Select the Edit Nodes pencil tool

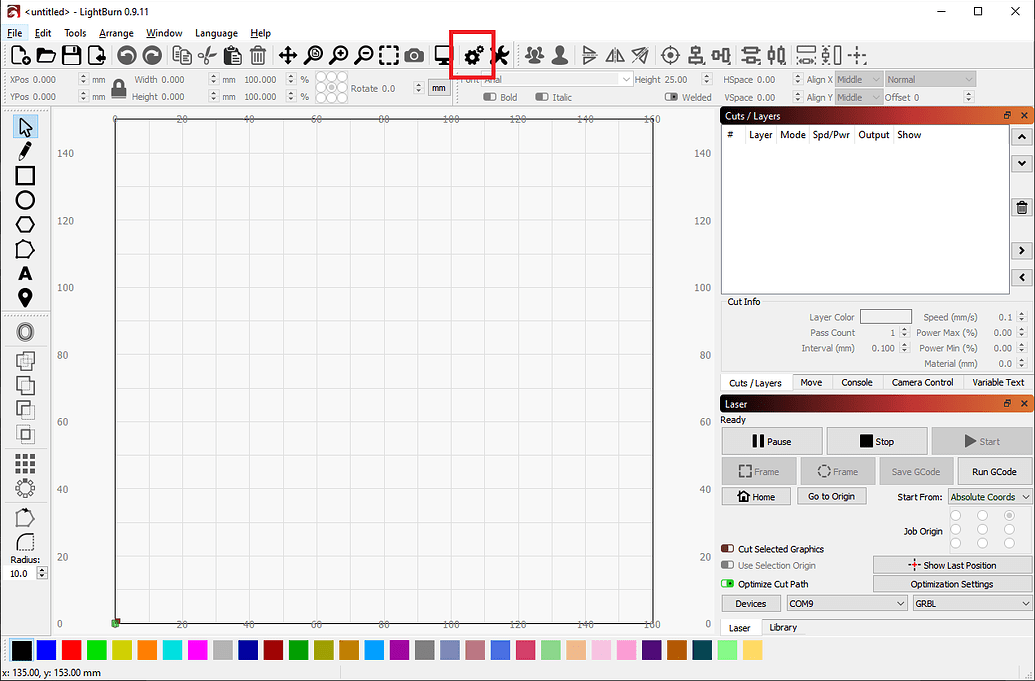click(24, 151)
